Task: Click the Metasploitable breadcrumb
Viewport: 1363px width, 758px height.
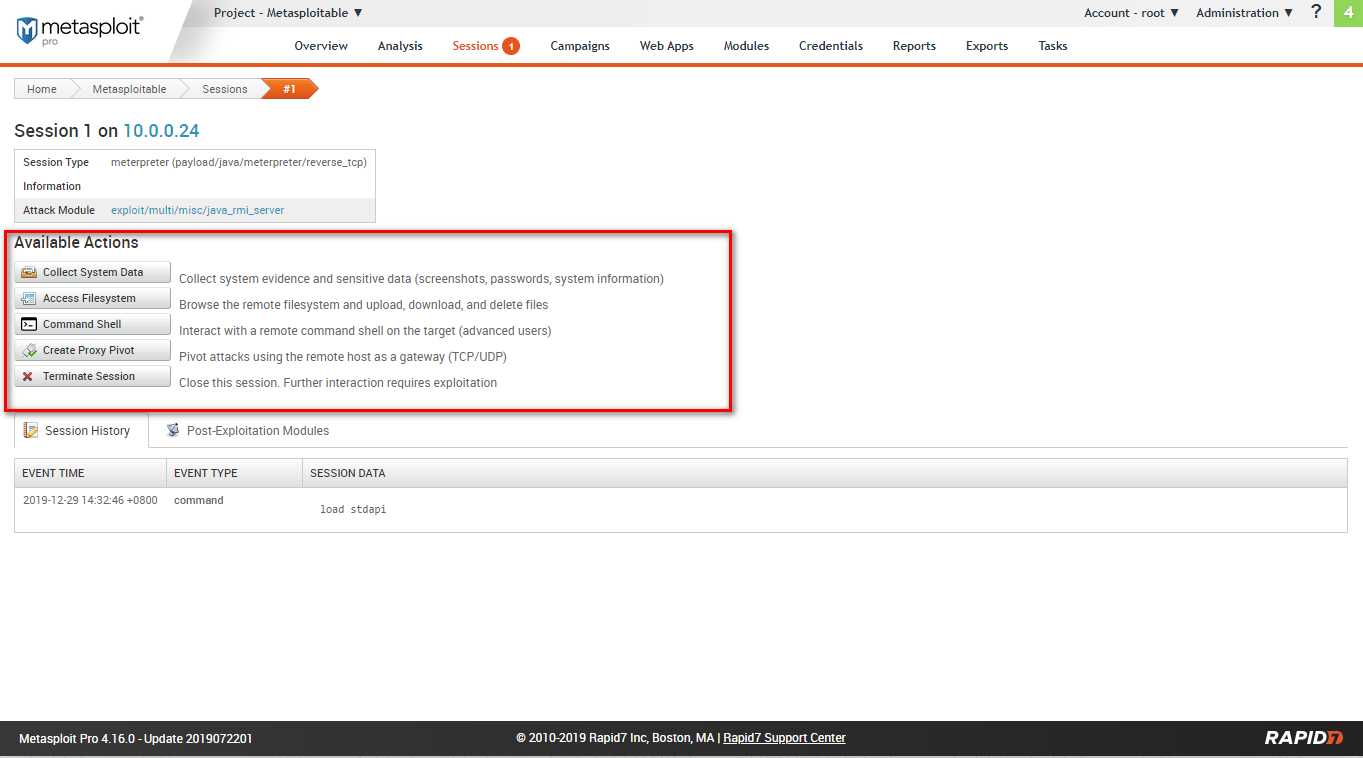Action: (129, 89)
